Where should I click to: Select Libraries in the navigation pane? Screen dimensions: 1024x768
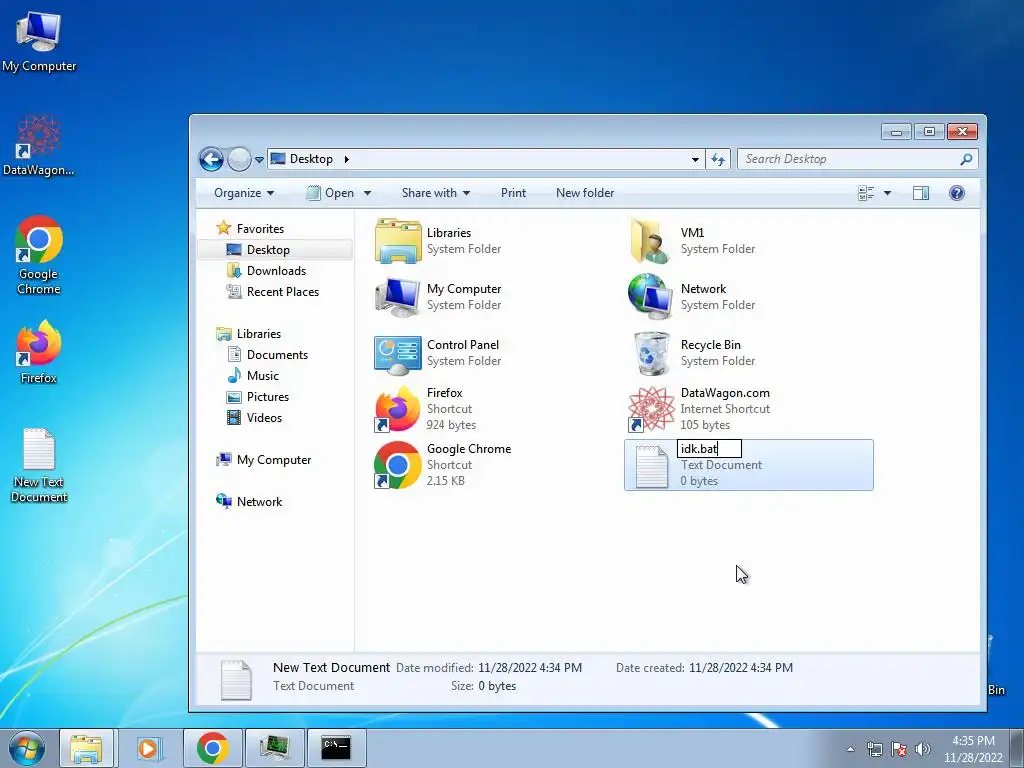[249, 334]
